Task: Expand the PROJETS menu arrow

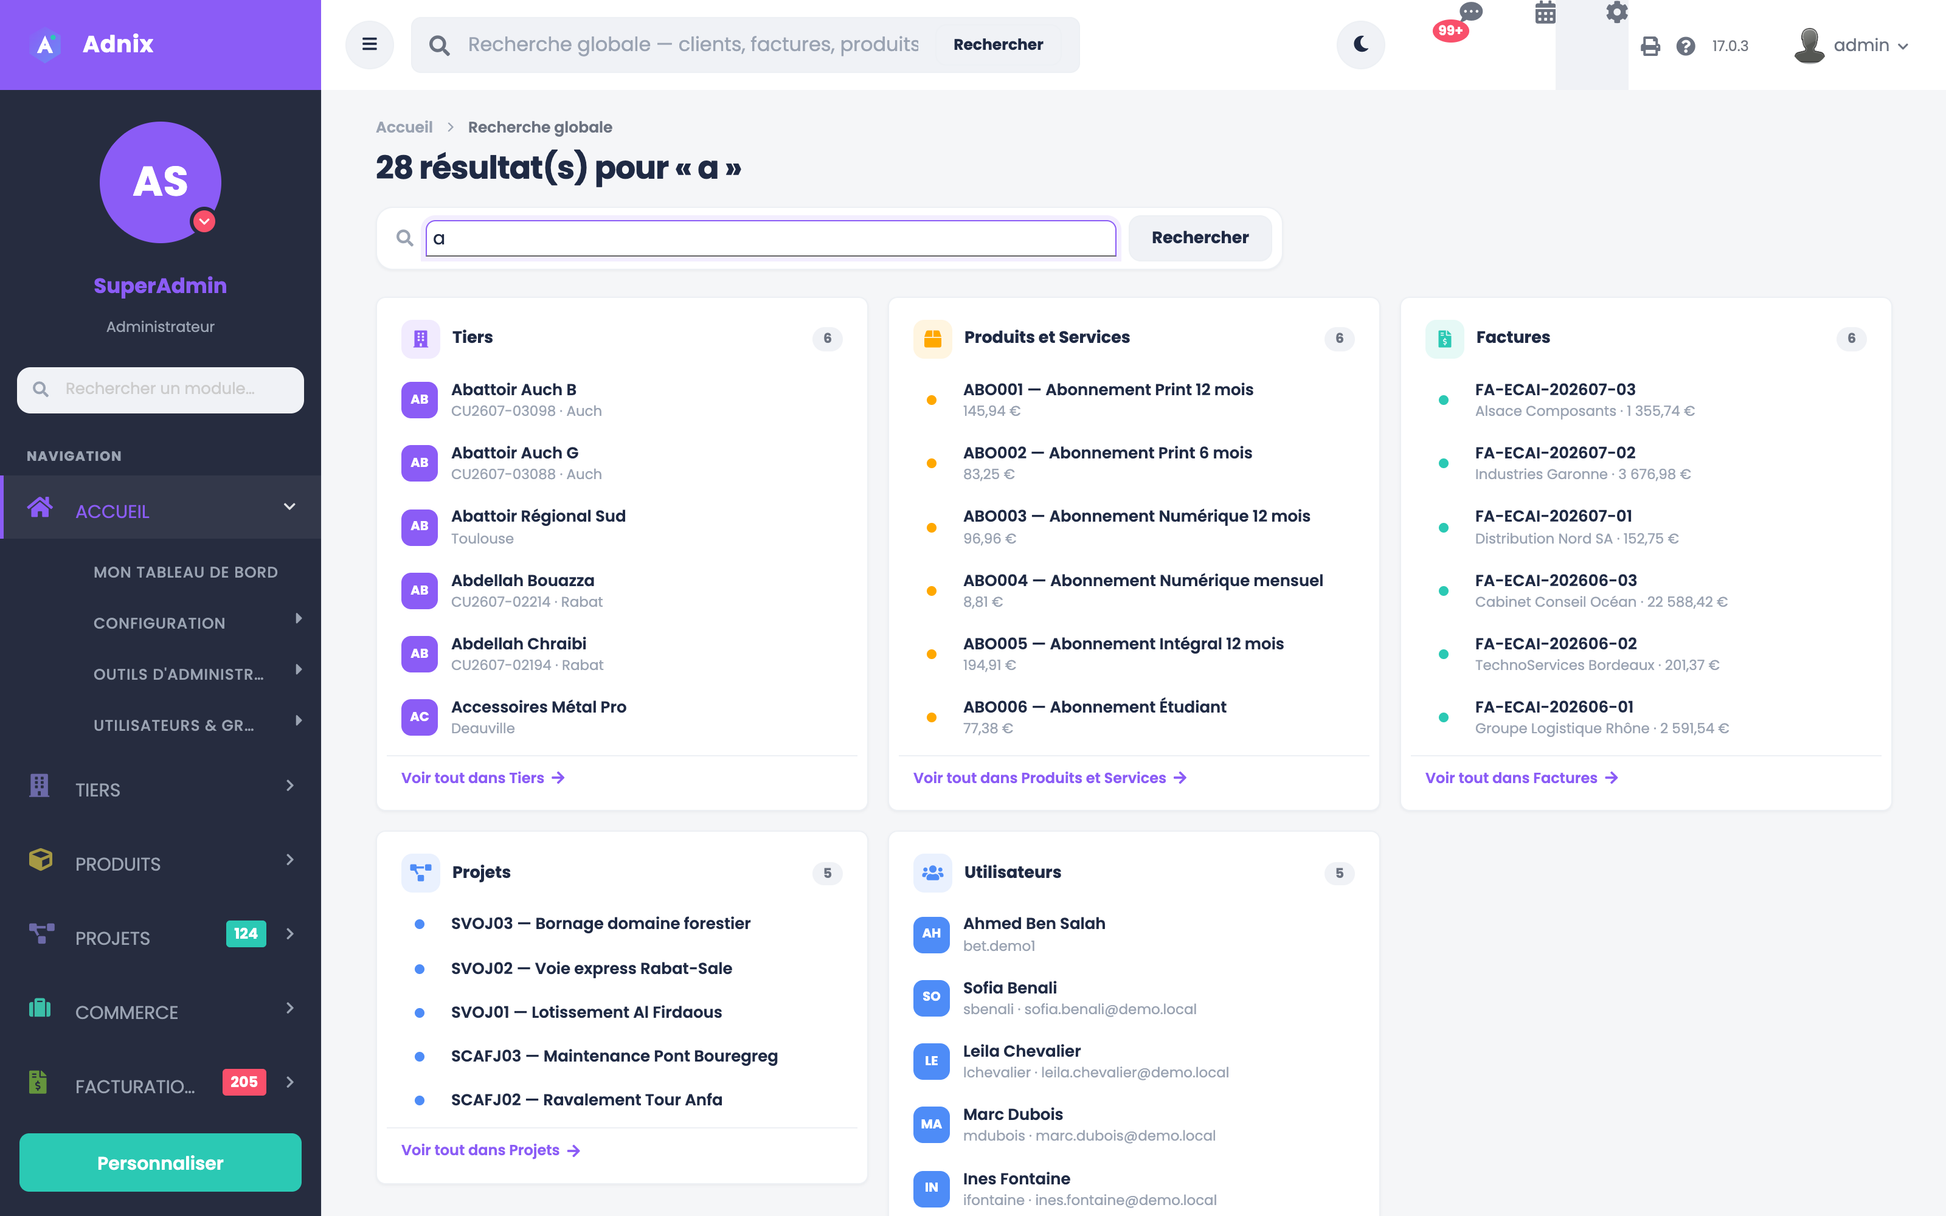Action: pos(290,934)
